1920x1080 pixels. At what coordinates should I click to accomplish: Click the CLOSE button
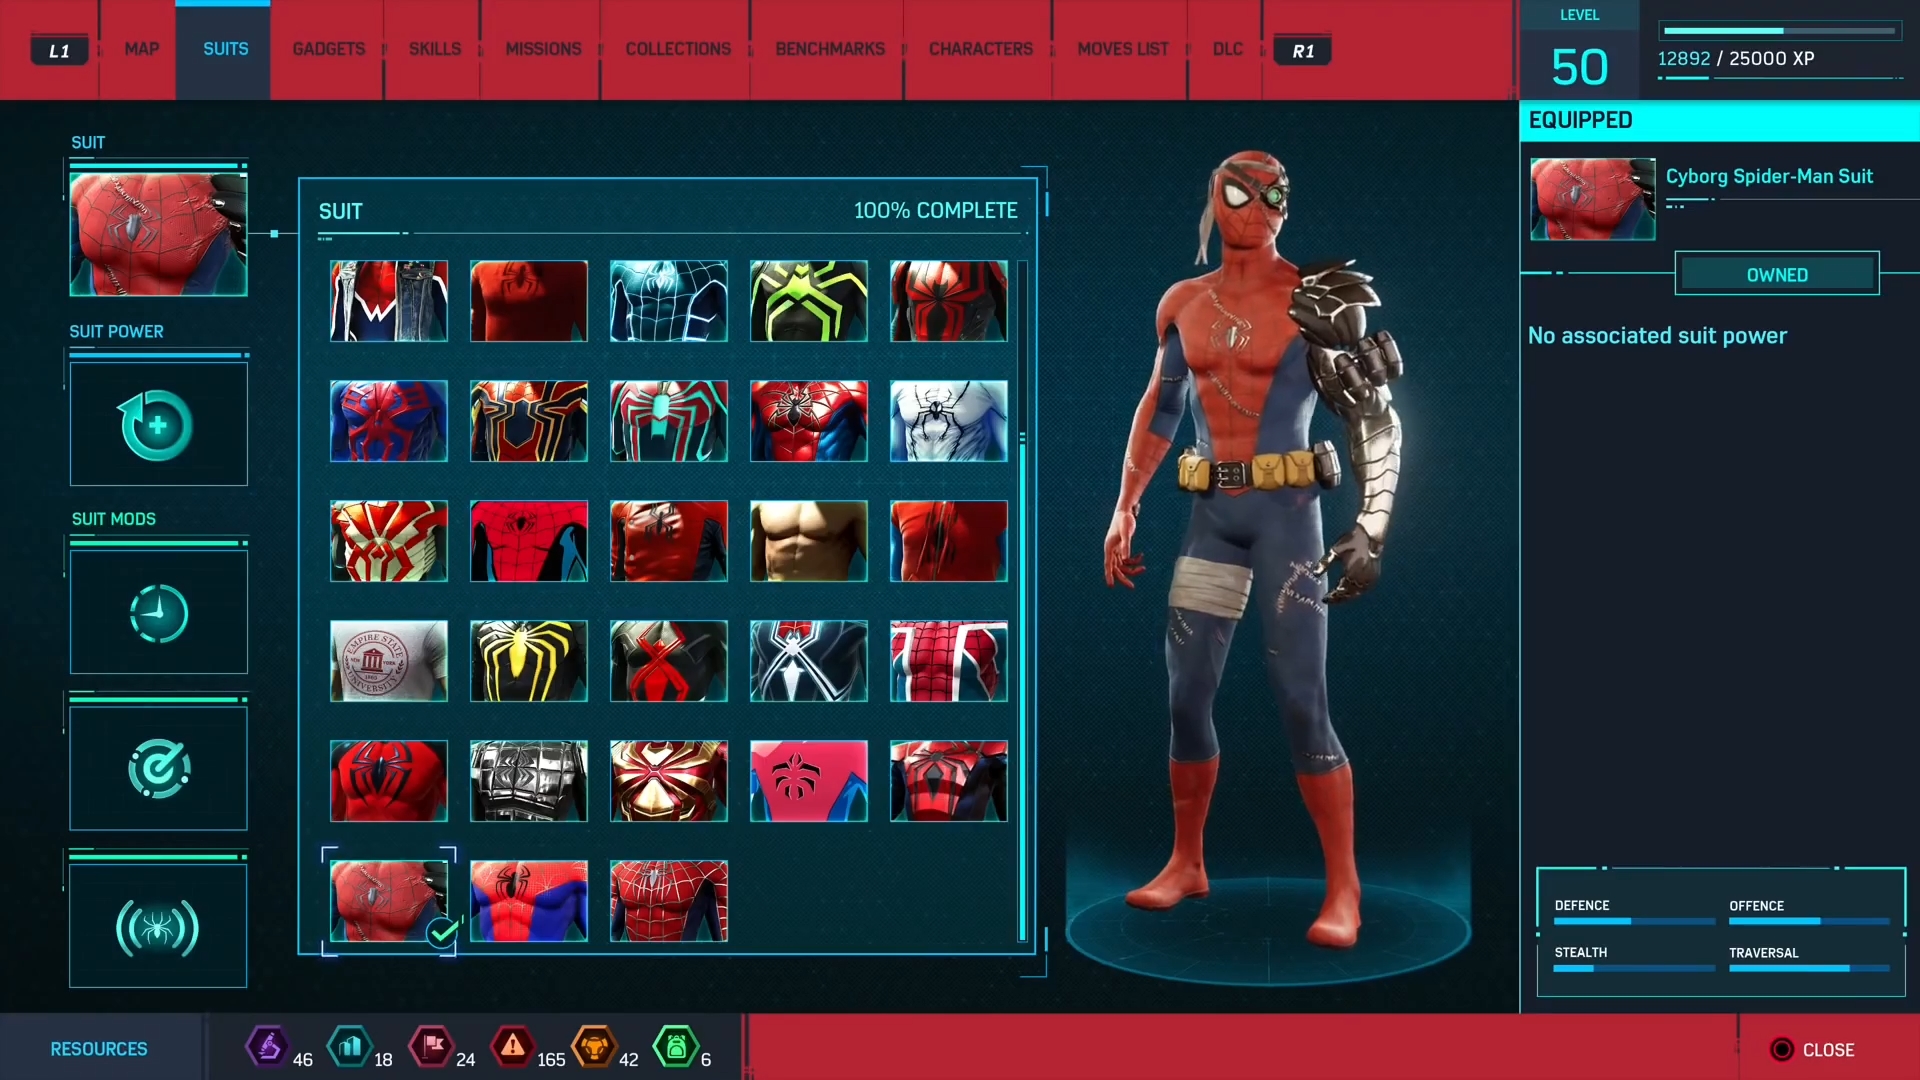1812,1049
